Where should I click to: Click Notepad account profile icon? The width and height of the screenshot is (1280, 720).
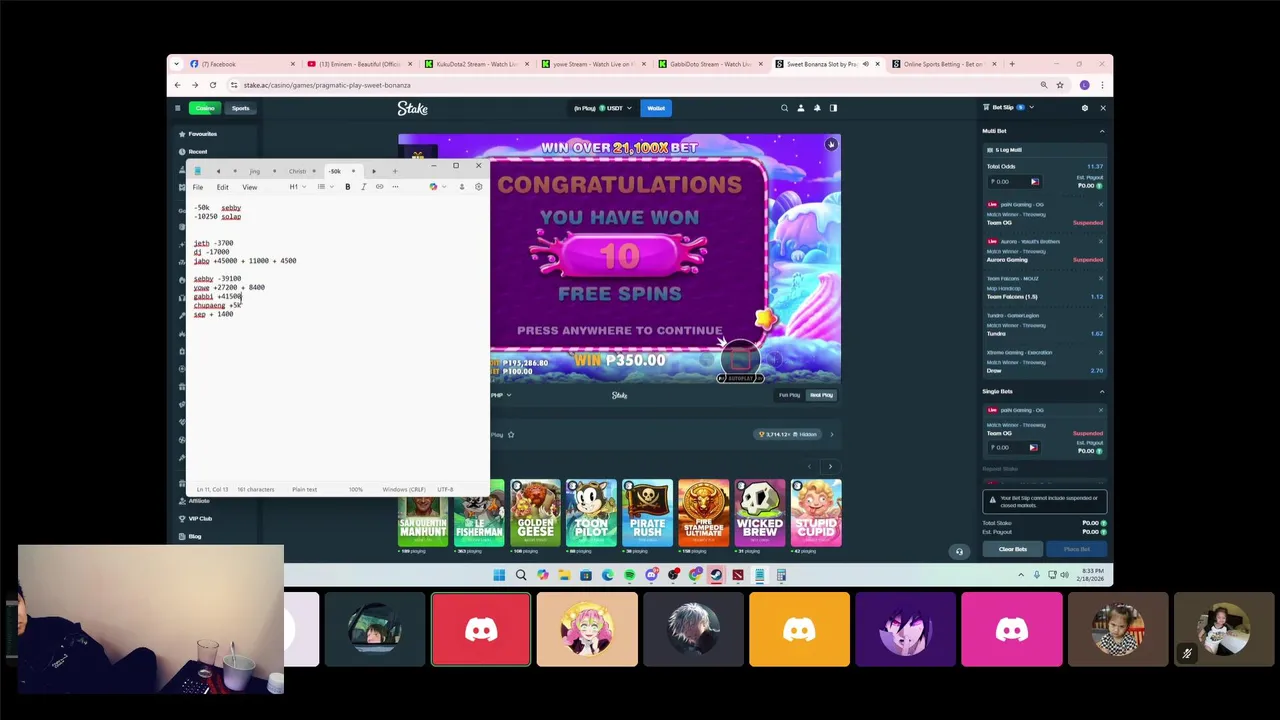click(461, 187)
